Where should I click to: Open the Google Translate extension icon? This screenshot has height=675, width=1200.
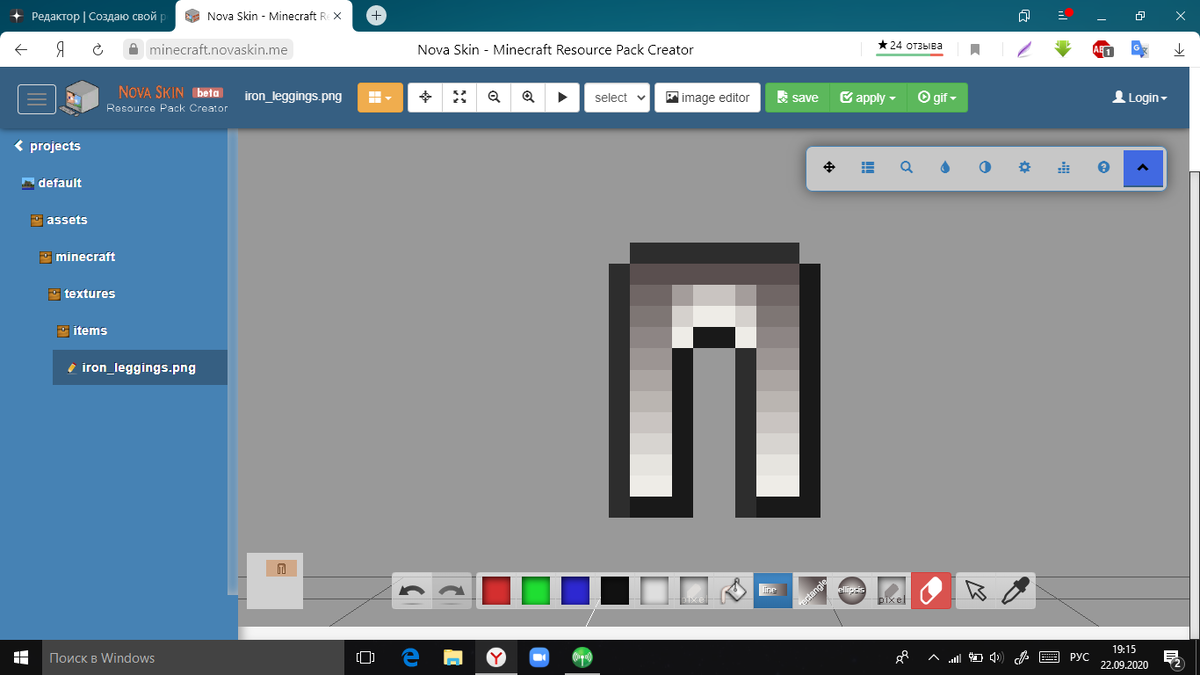1140,49
